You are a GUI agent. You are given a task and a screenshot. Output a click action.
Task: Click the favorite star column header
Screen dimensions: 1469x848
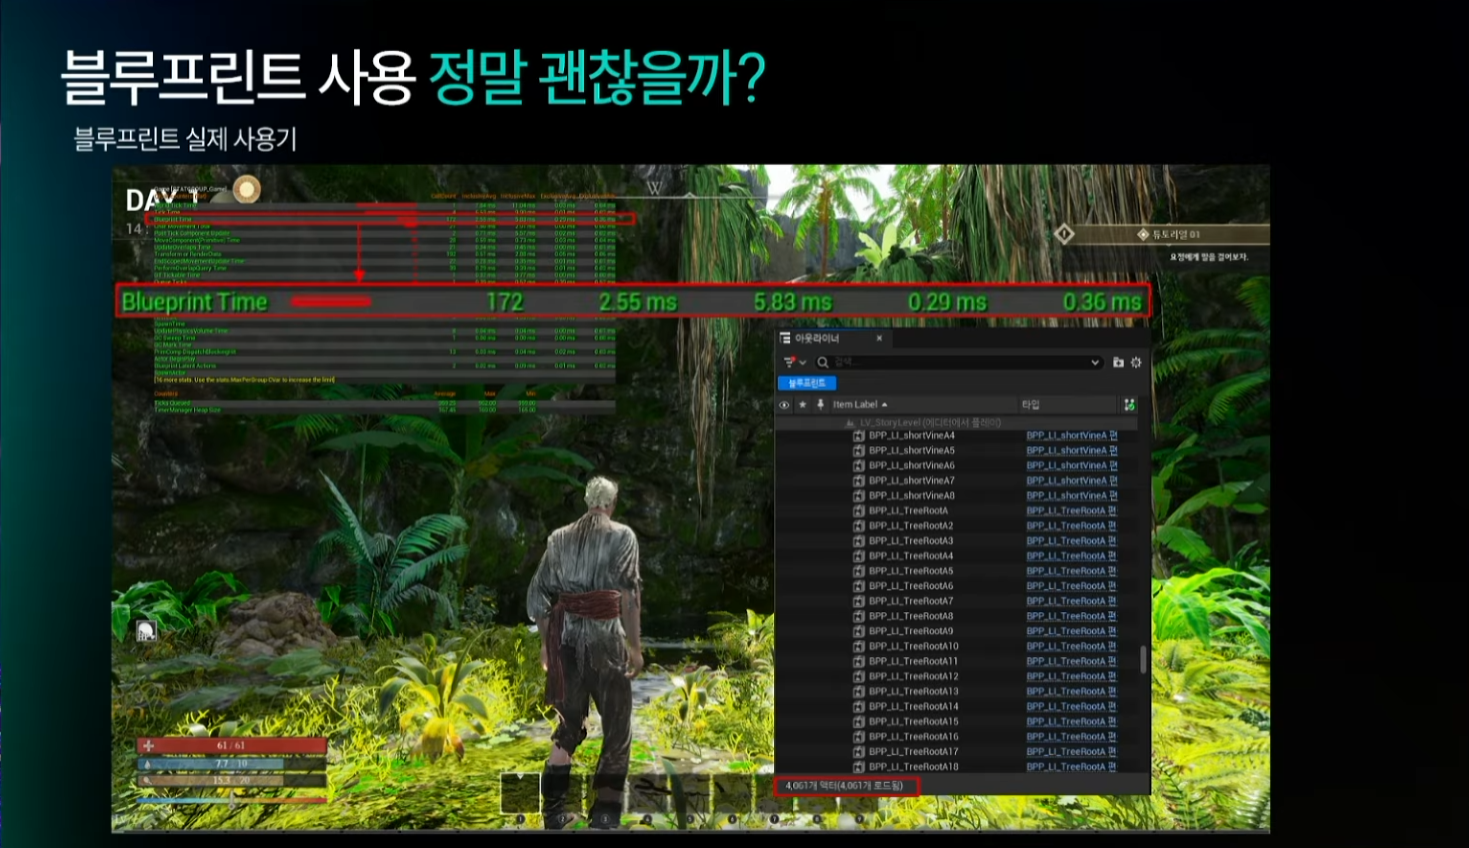(x=802, y=405)
